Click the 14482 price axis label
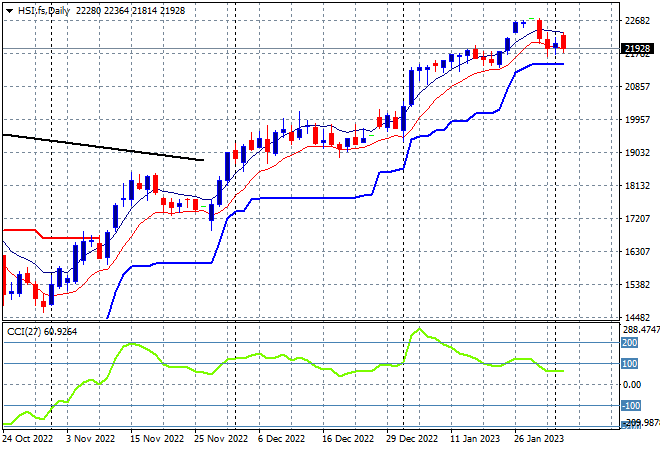The width and height of the screenshot is (660, 450). [637, 317]
